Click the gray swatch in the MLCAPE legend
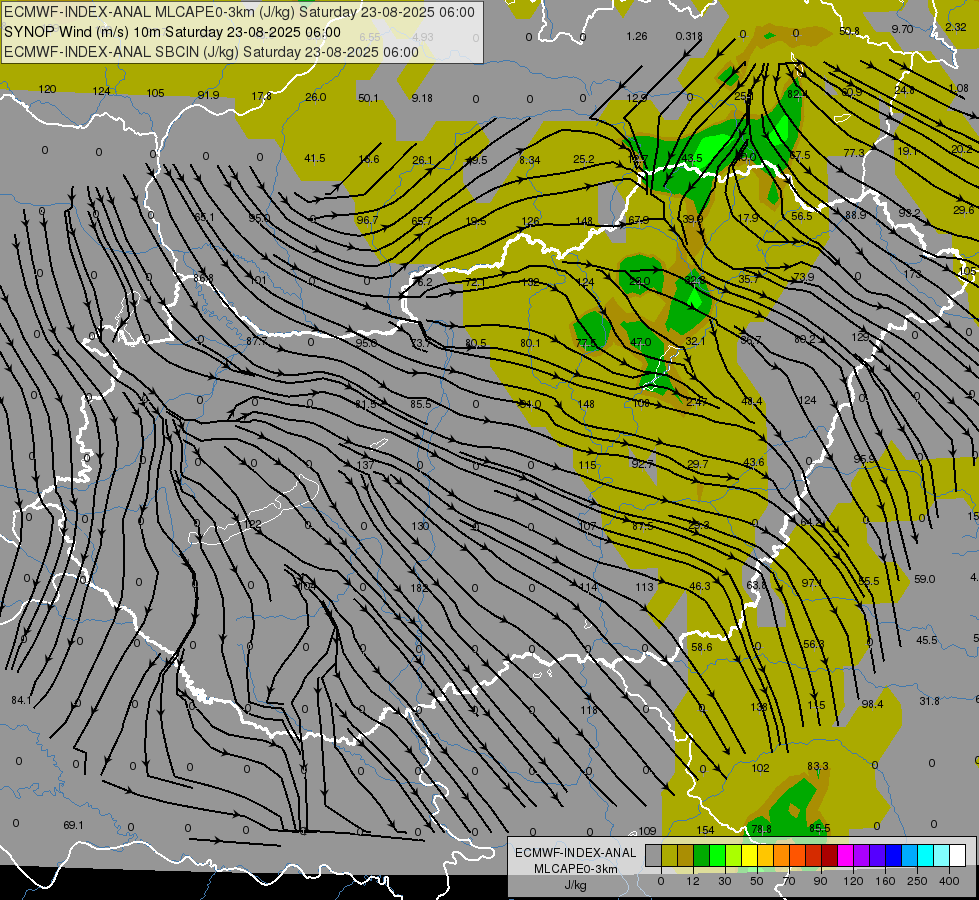 [x=654, y=855]
